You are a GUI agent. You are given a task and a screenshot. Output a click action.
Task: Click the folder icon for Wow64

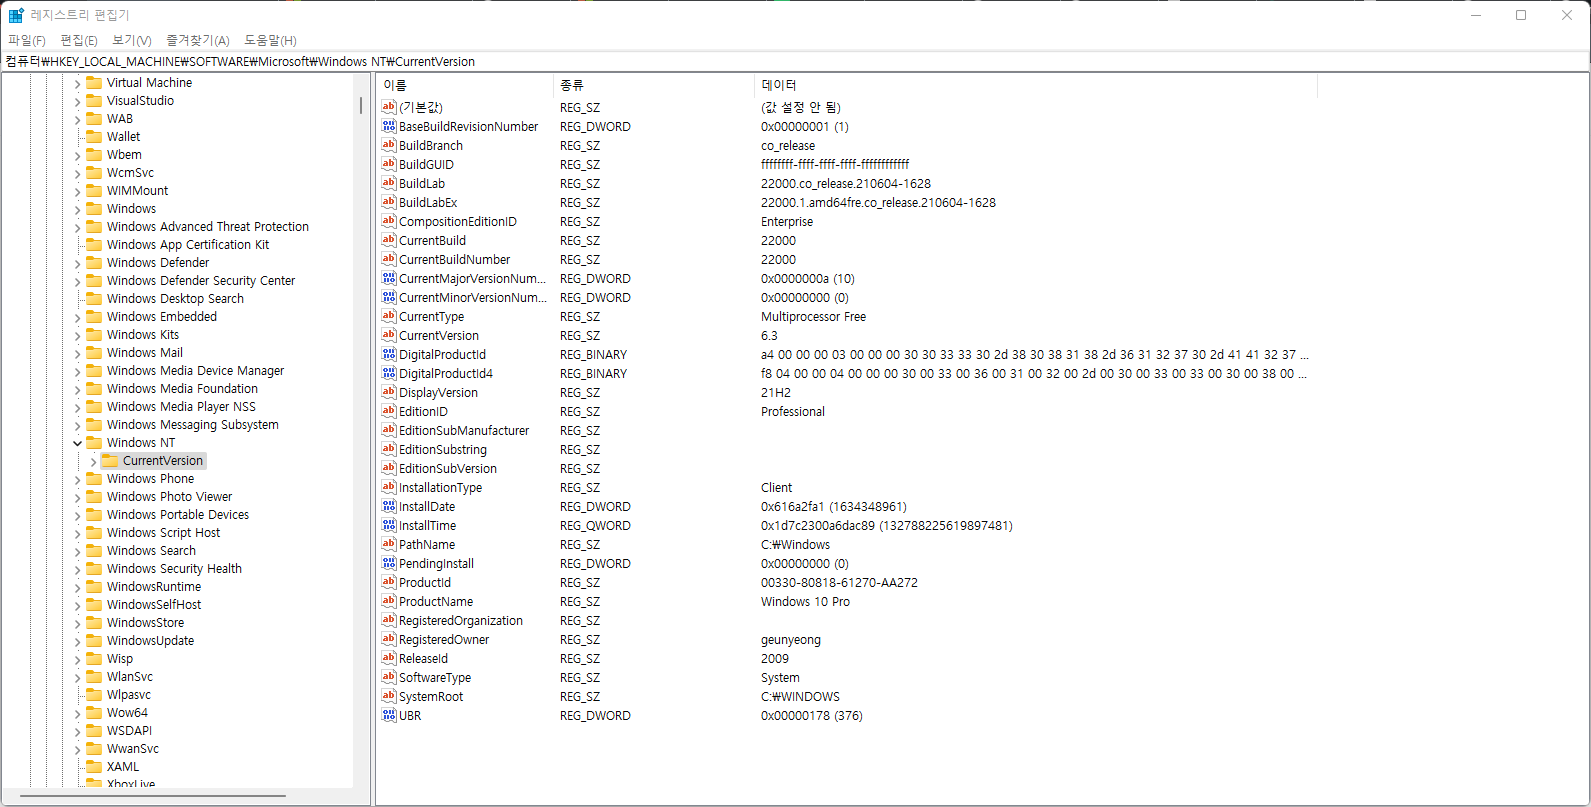click(94, 712)
